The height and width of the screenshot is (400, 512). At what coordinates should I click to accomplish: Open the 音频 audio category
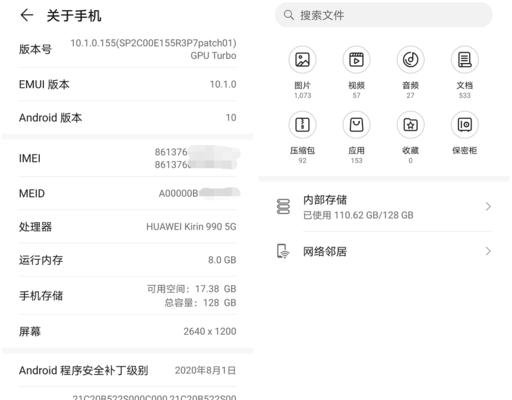(410, 72)
